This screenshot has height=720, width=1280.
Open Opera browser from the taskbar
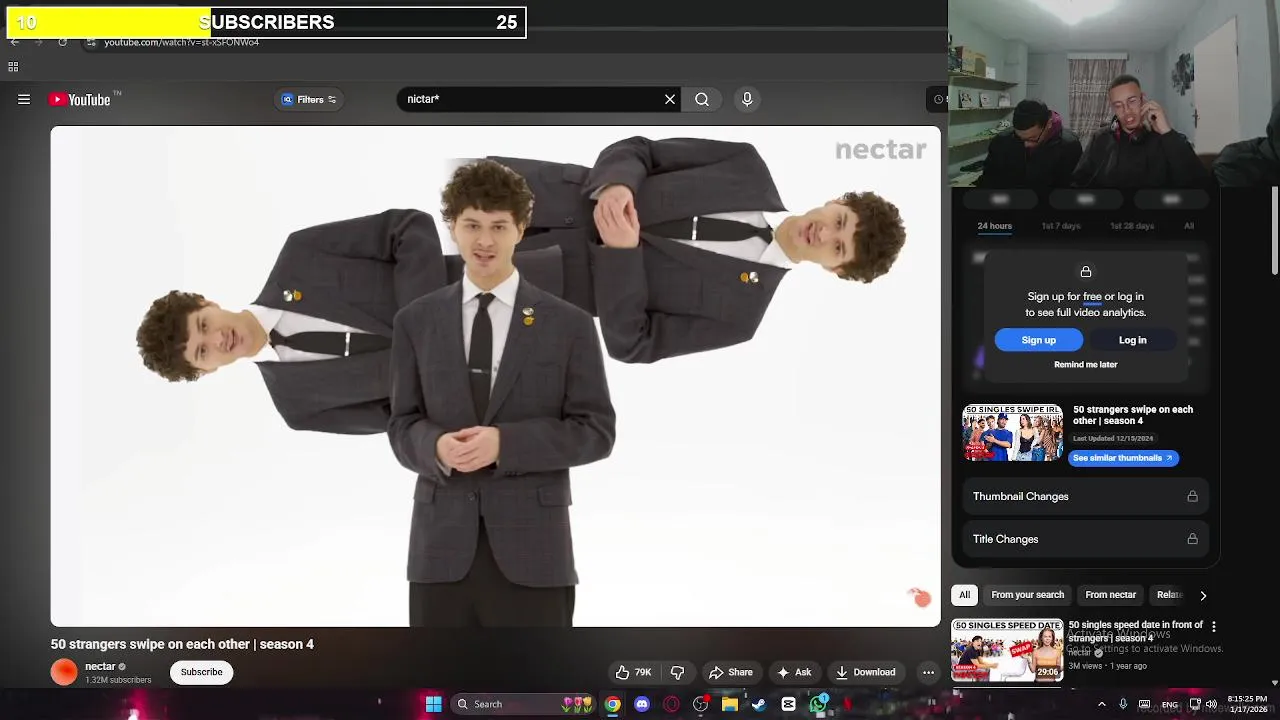click(671, 704)
